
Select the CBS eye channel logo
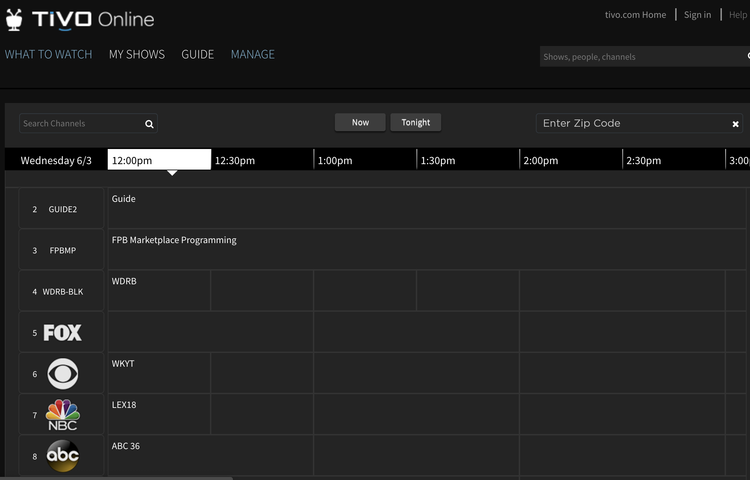[x=62, y=374]
